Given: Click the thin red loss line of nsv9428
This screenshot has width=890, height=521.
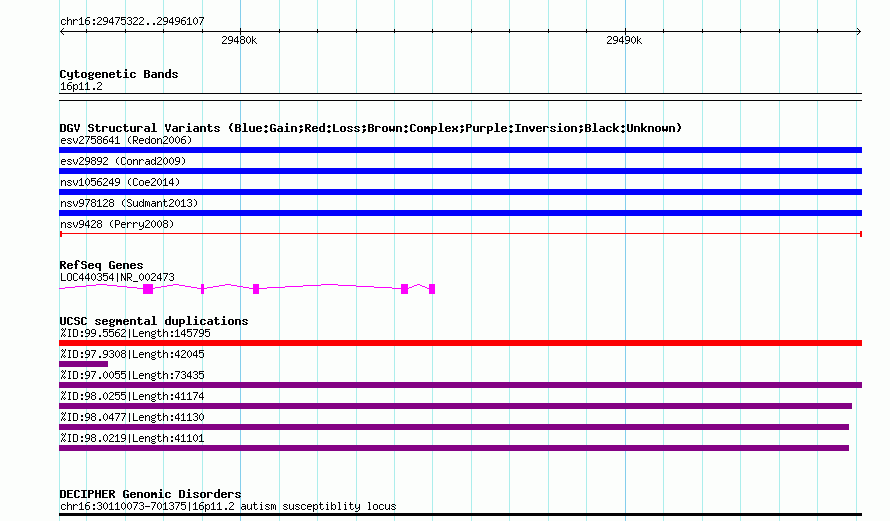Looking at the screenshot, I should pos(460,234).
